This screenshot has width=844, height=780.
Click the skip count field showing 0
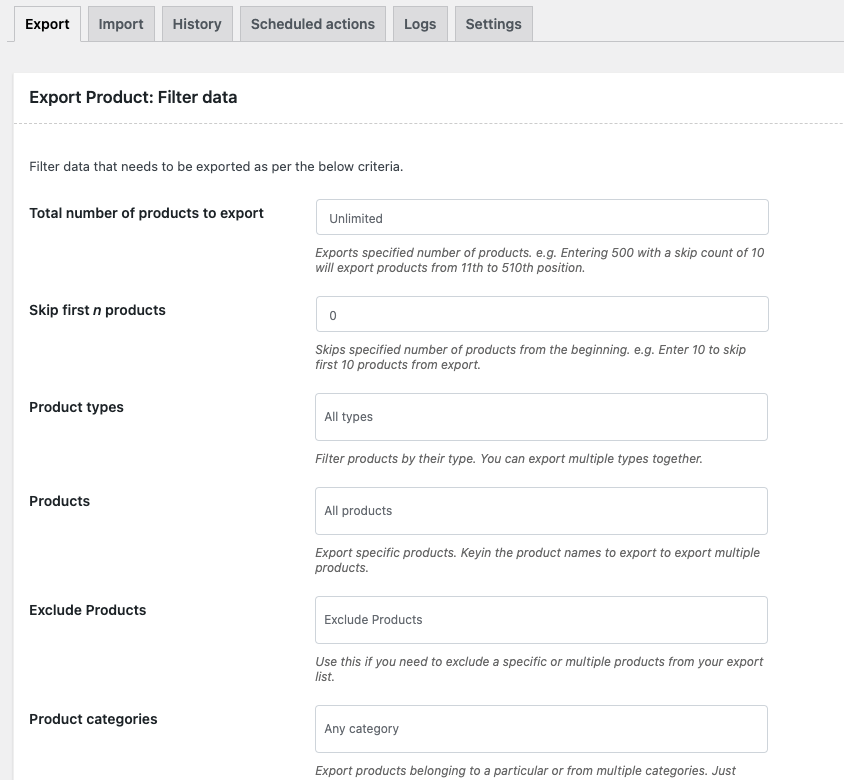541,313
